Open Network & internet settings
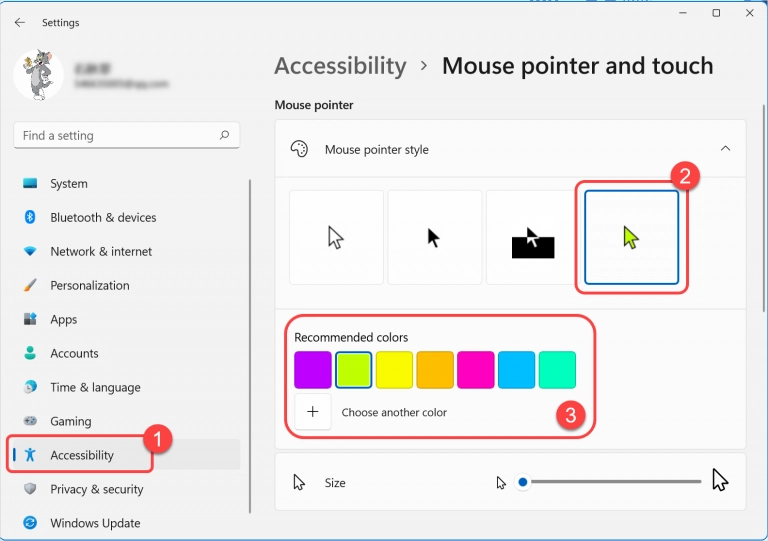768x541 pixels. 126,251
